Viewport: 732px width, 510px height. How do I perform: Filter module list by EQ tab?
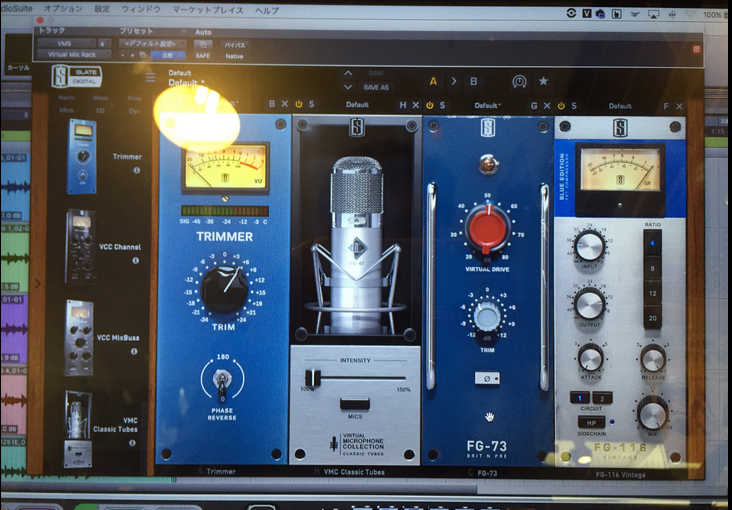point(100,111)
